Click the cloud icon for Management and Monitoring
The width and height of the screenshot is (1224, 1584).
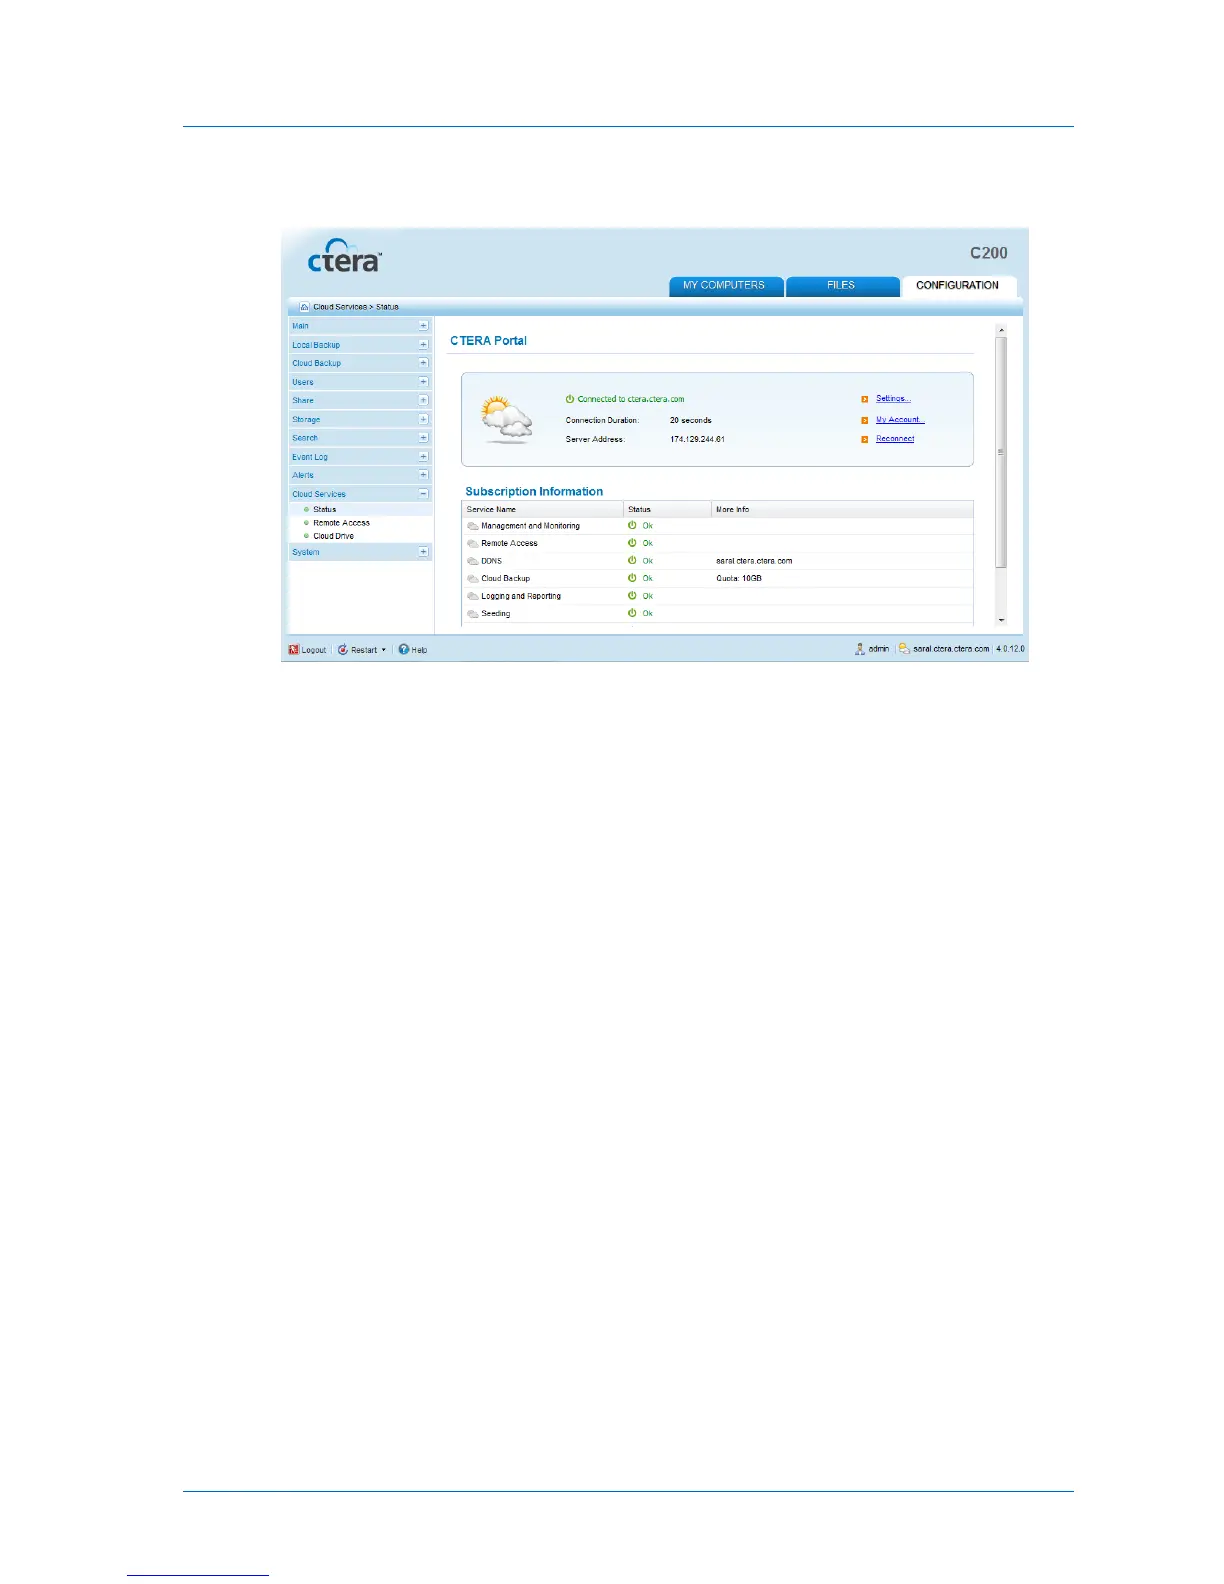tap(473, 526)
